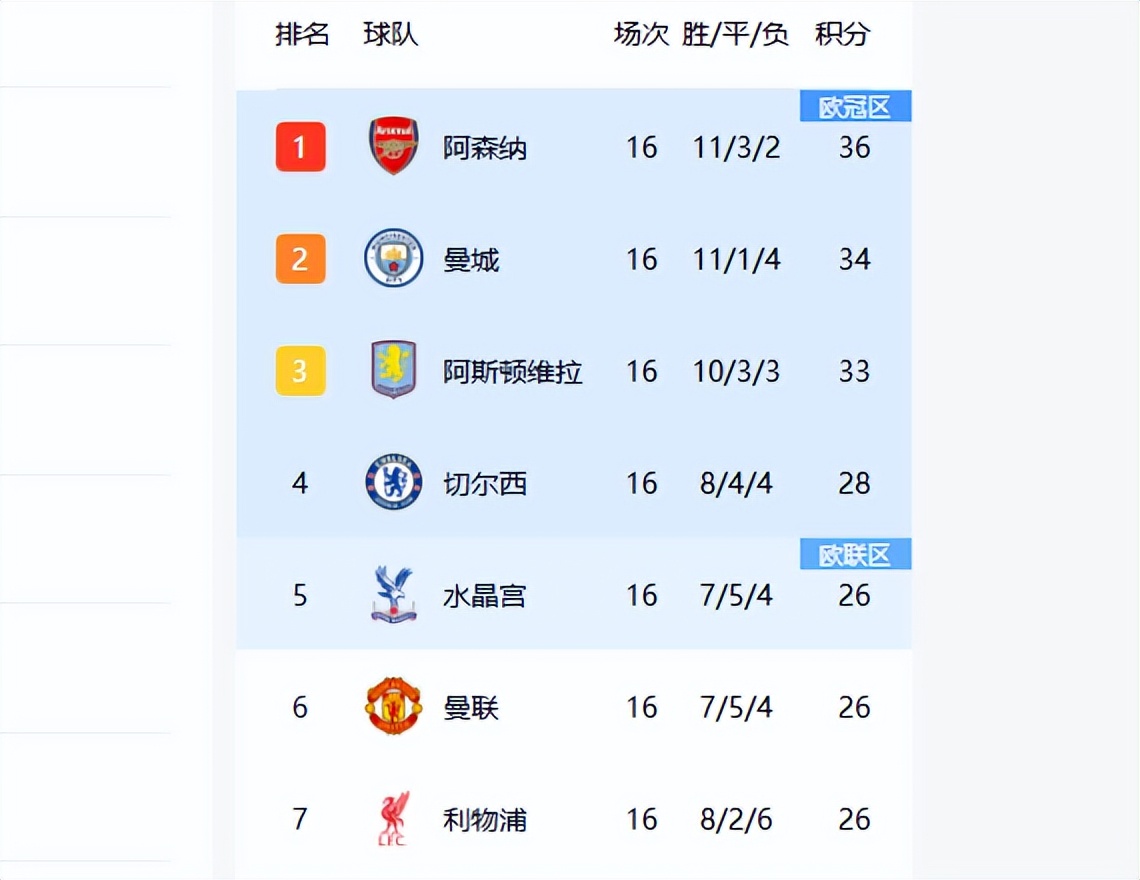Select the 胜/平/负 column header
This screenshot has height=880, width=1140.
(735, 34)
